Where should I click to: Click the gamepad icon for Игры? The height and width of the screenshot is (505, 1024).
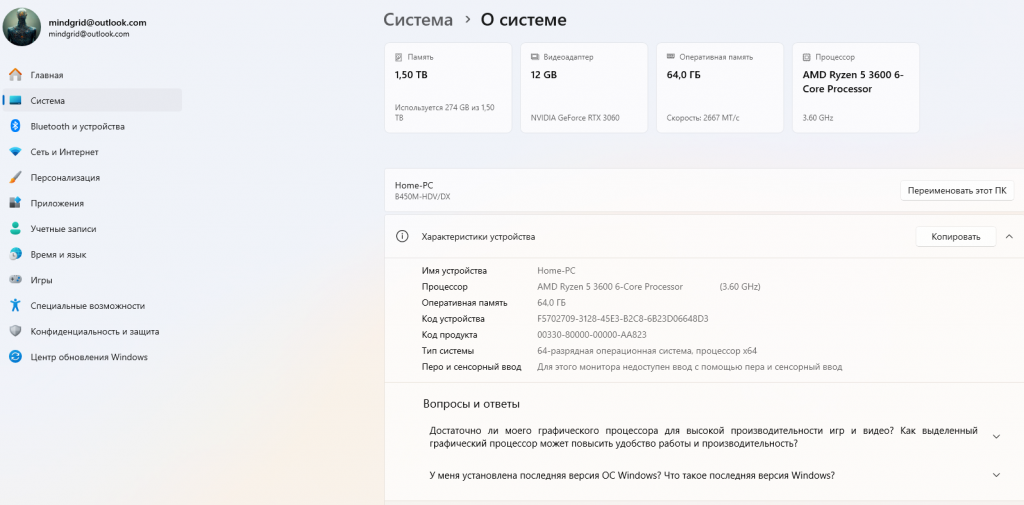click(15, 280)
